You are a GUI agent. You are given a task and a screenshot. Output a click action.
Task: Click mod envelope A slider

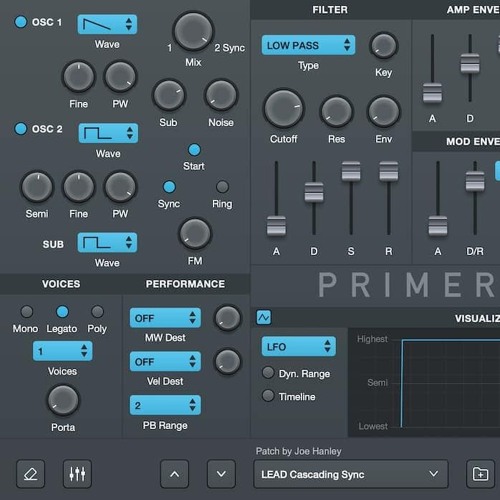click(438, 226)
